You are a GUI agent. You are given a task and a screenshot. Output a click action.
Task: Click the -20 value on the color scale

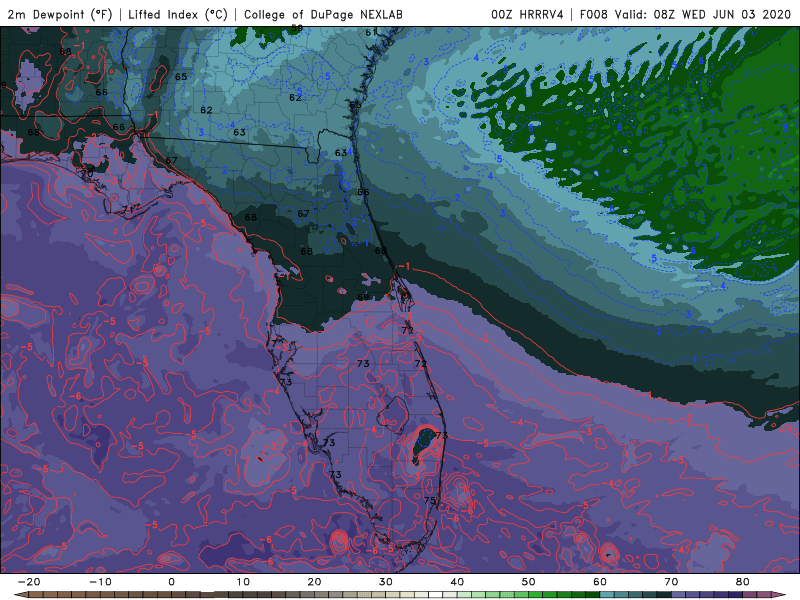[29, 582]
